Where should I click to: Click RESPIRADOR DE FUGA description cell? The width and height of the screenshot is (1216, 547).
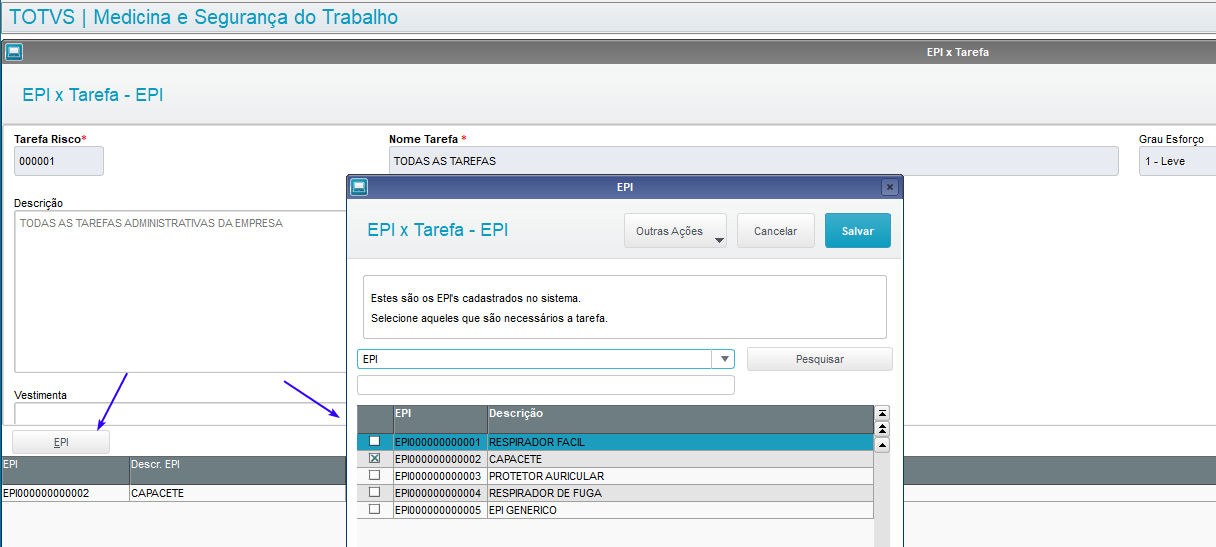[680, 493]
